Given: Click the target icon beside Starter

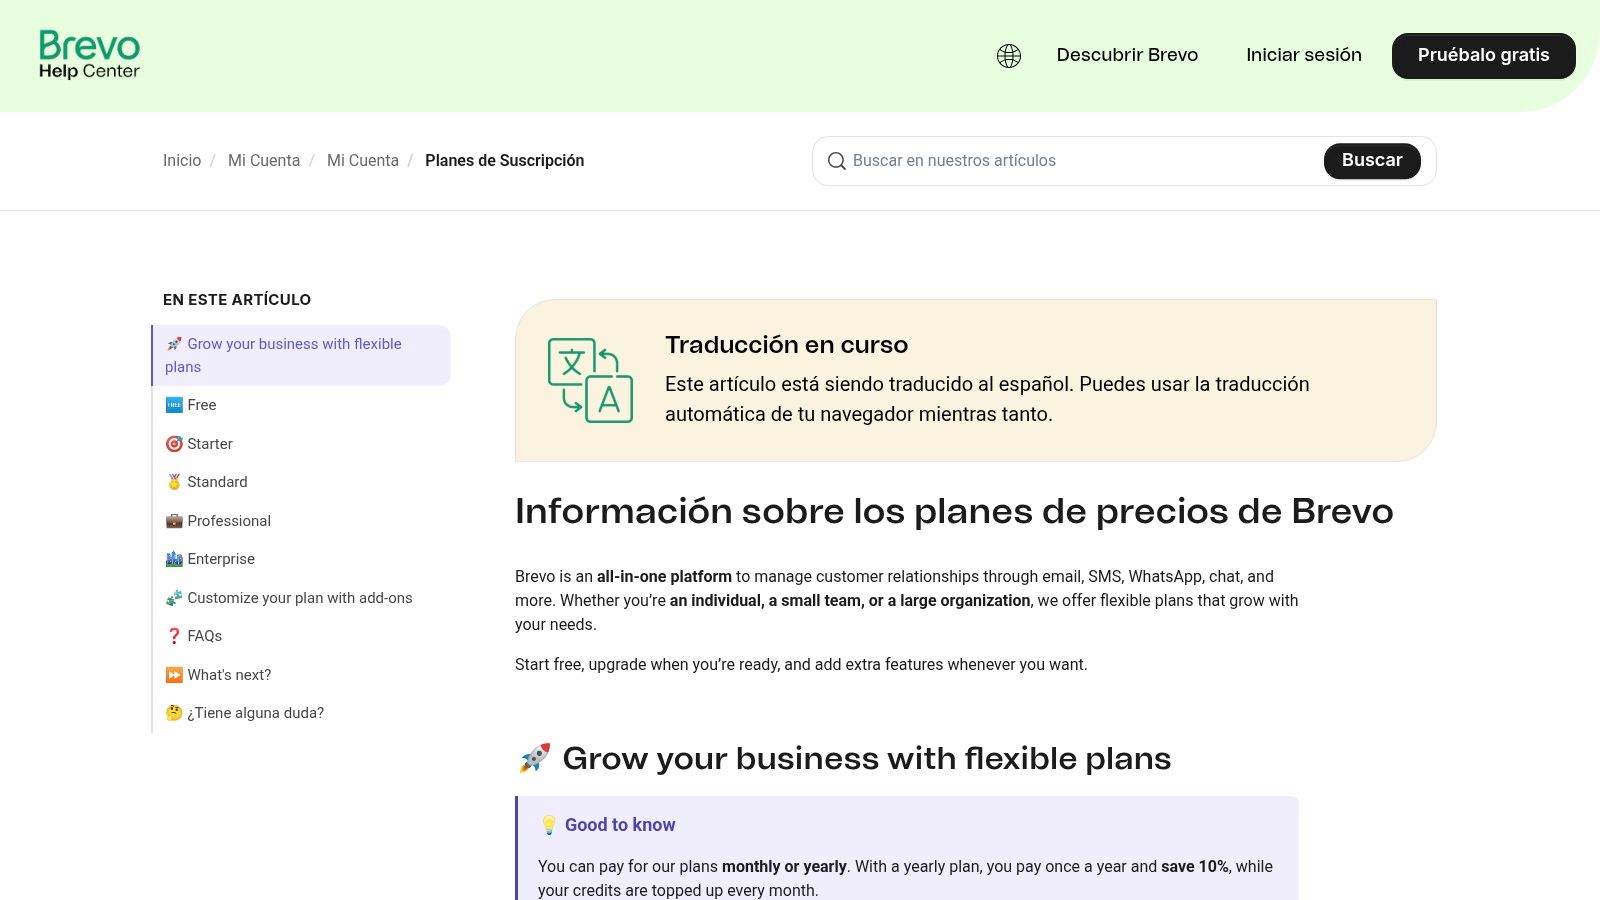Looking at the screenshot, I should click(x=174, y=444).
